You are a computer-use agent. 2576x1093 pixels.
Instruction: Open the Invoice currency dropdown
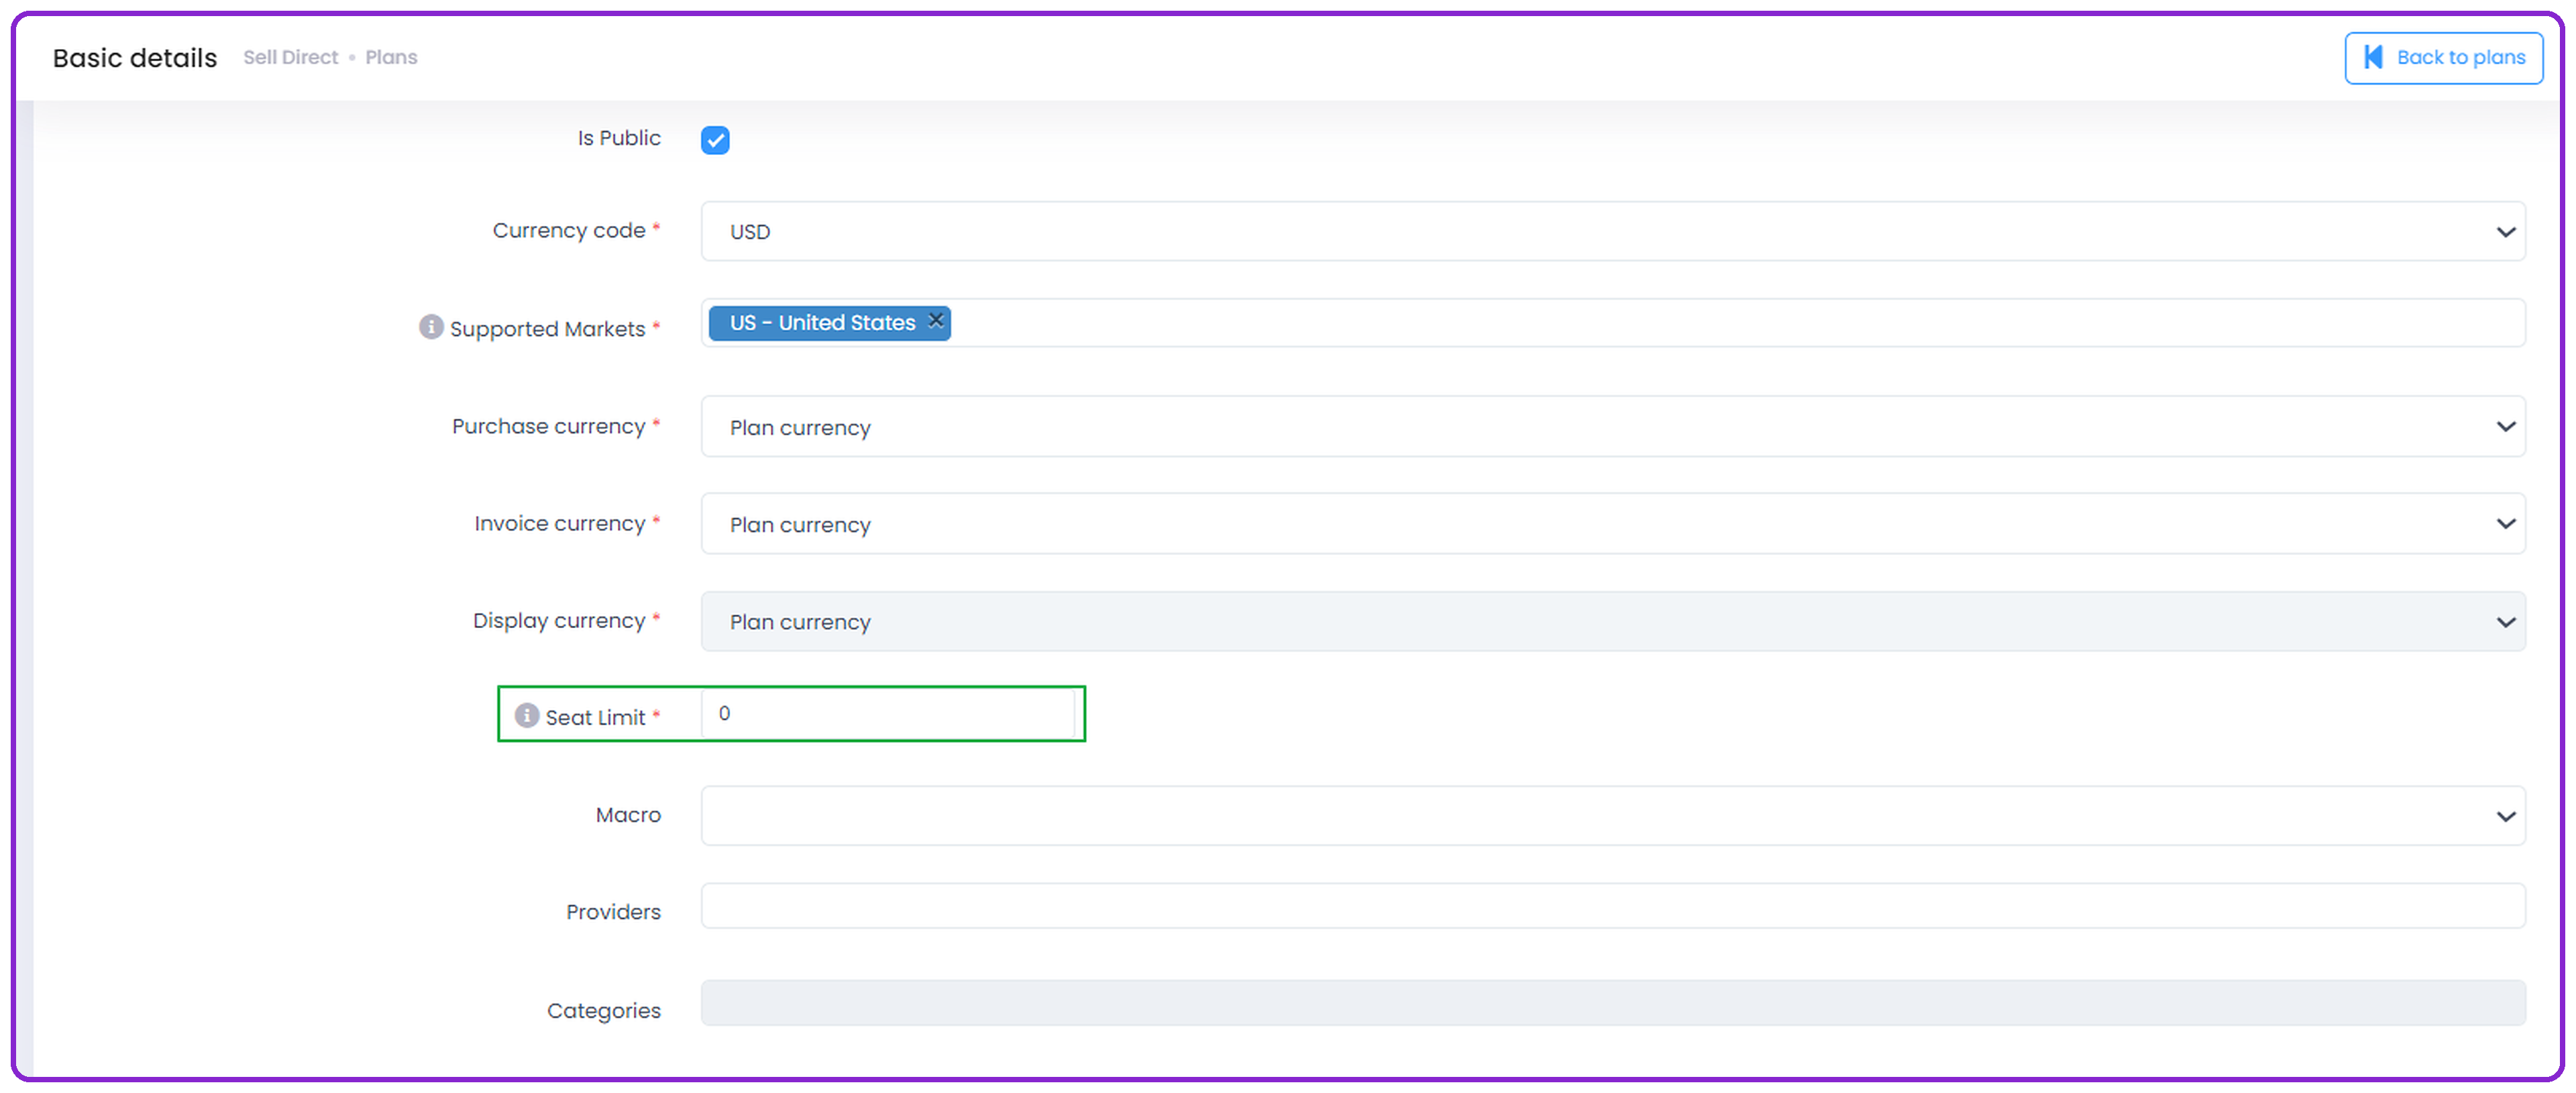[x=1613, y=524]
